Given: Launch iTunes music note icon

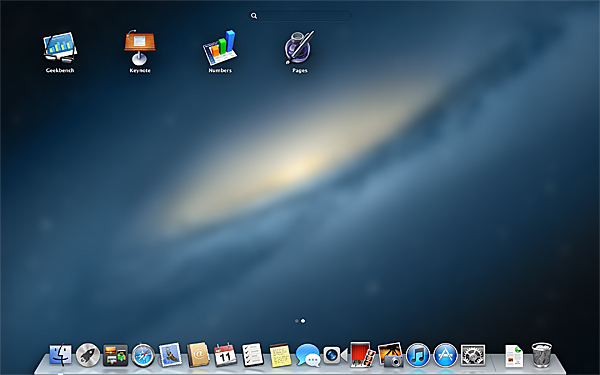Looking at the screenshot, I should (418, 355).
